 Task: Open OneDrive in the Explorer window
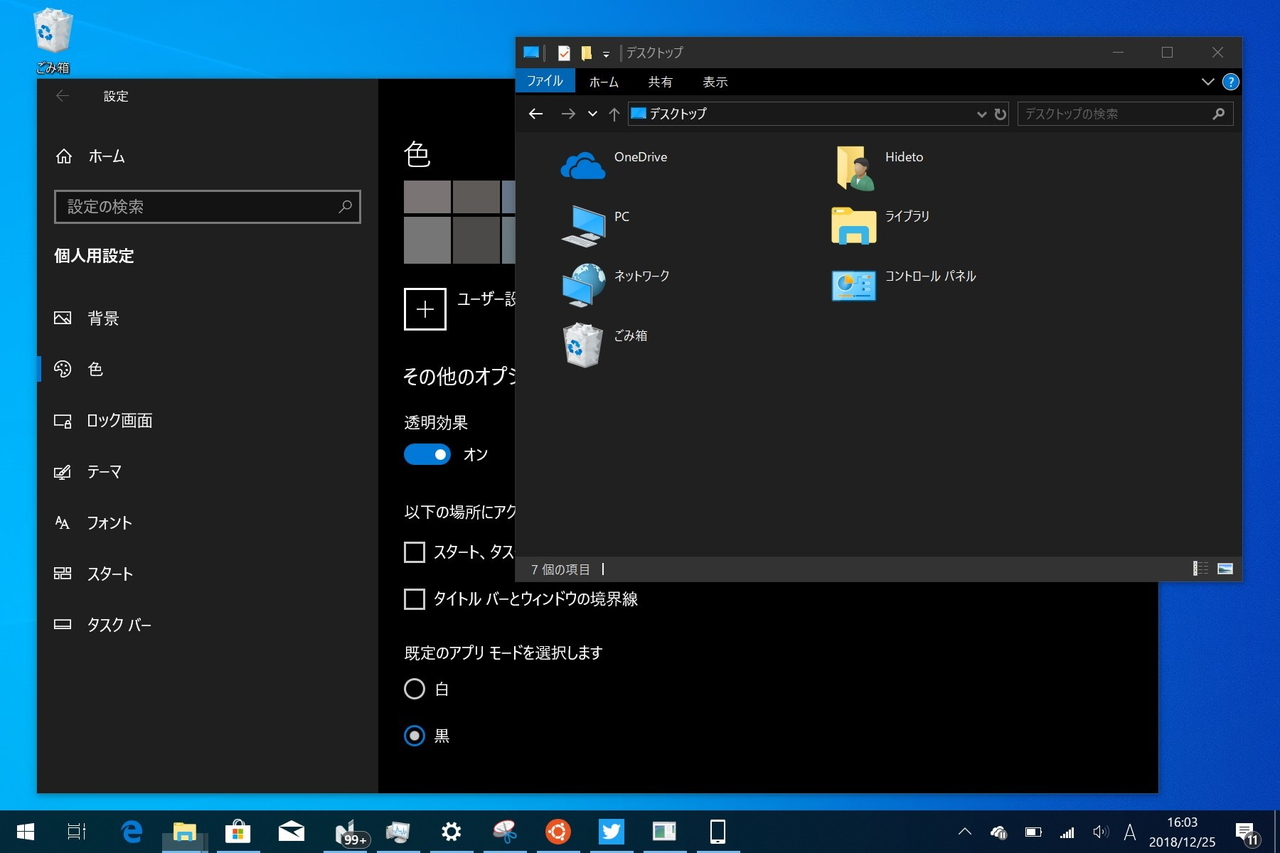click(614, 165)
